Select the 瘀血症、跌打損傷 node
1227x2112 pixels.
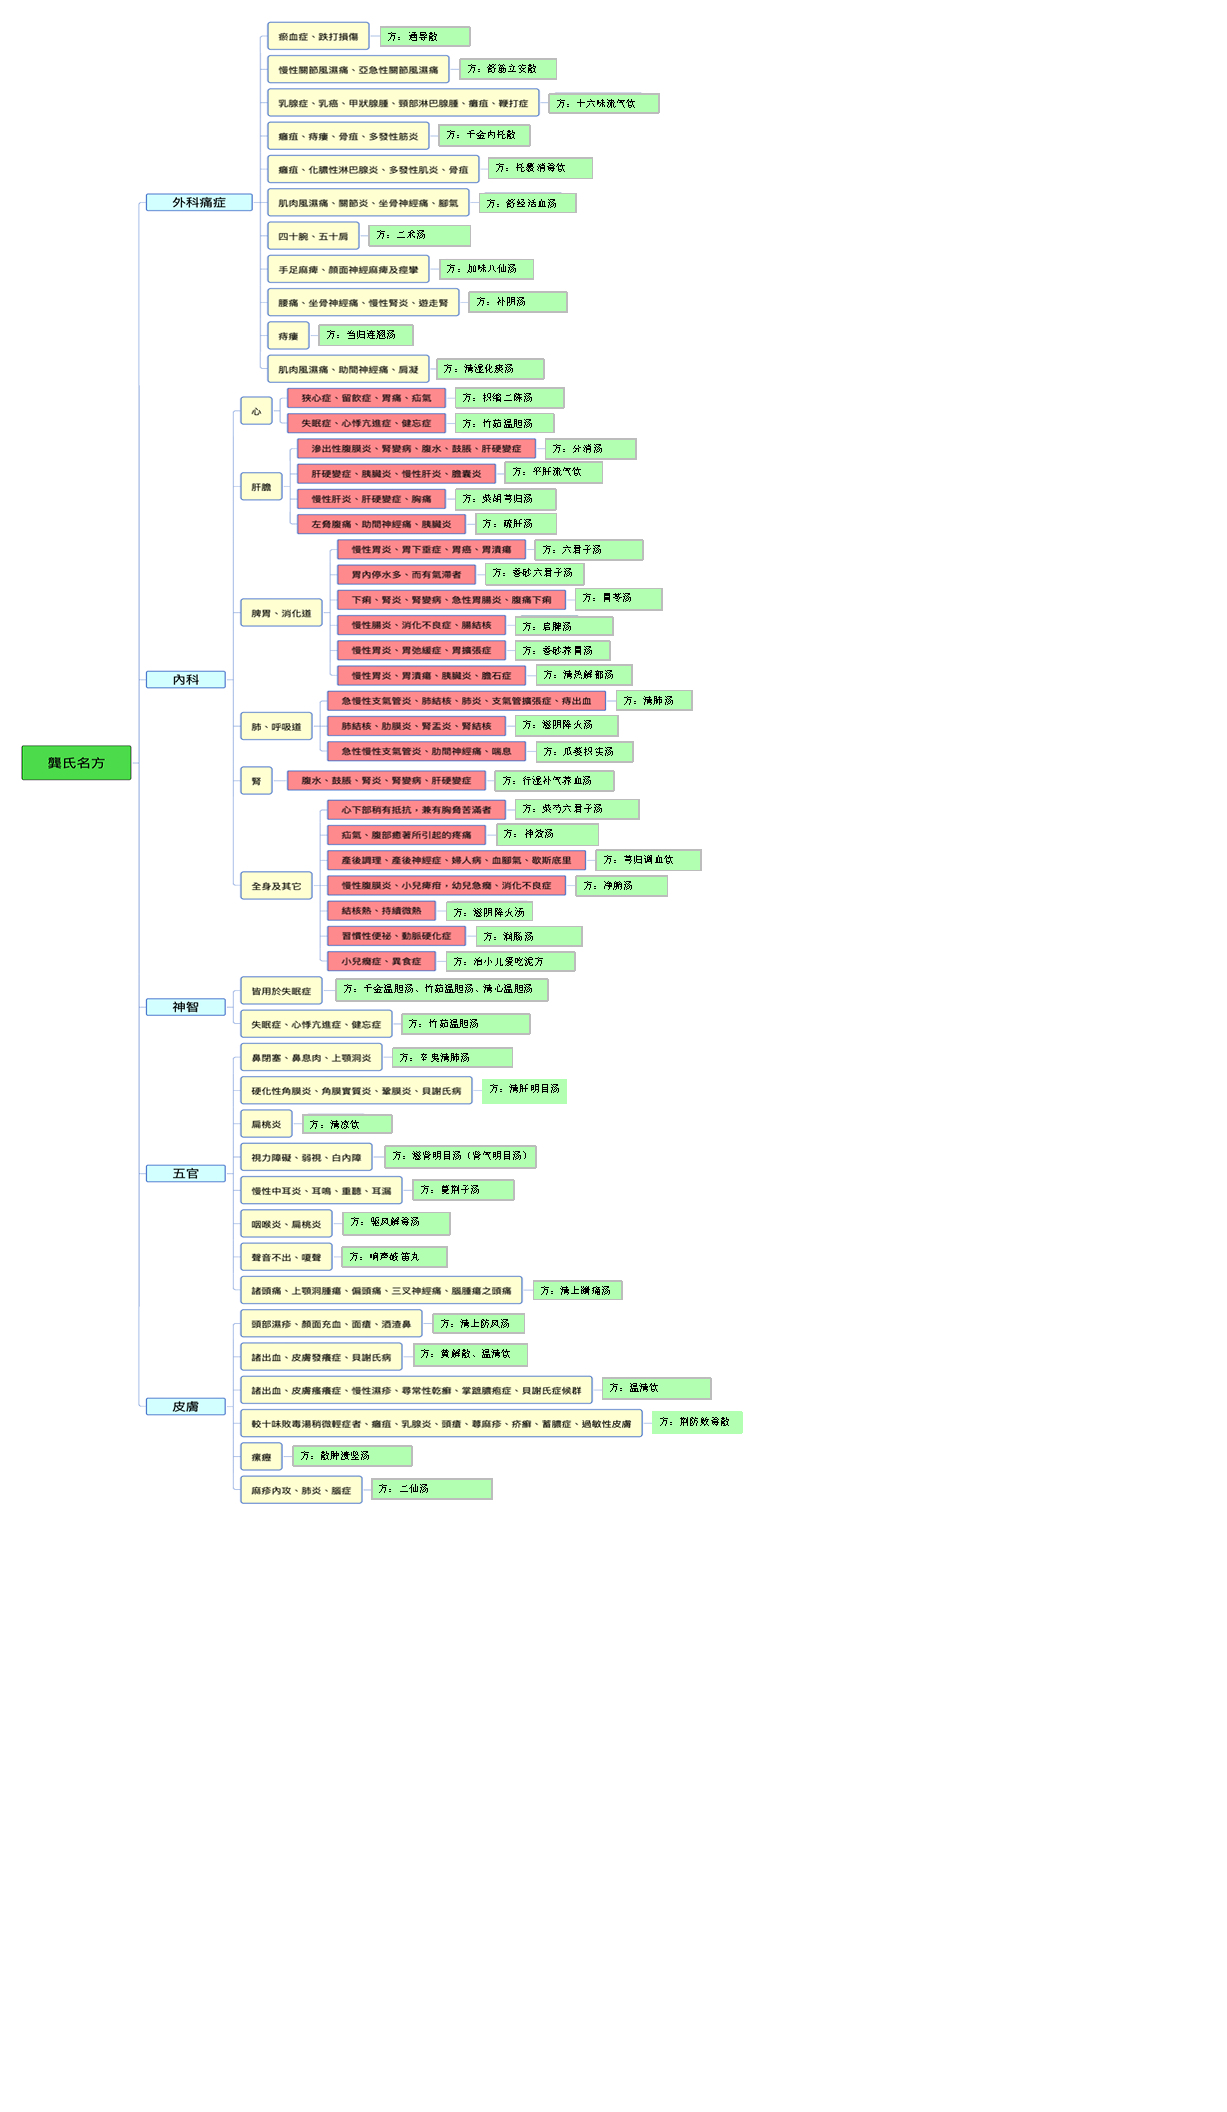click(x=318, y=36)
